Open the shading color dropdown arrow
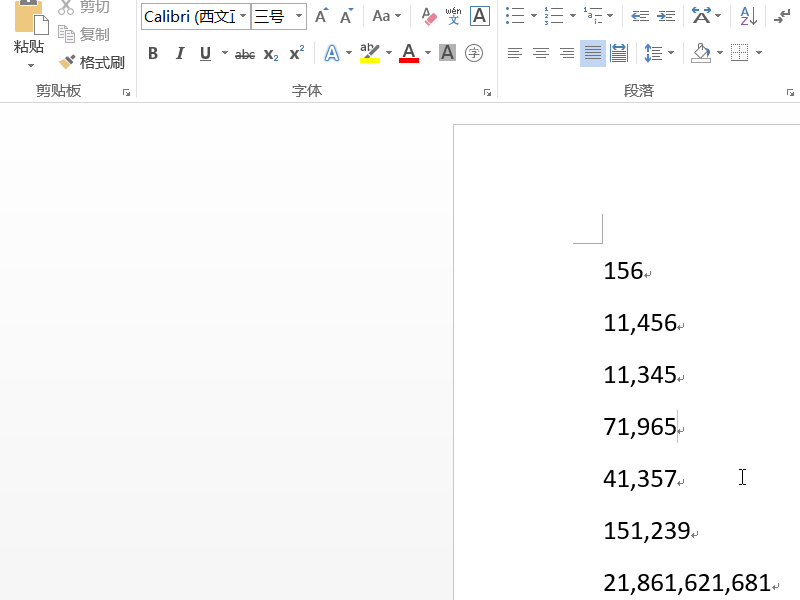The width and height of the screenshot is (800, 600). point(720,53)
